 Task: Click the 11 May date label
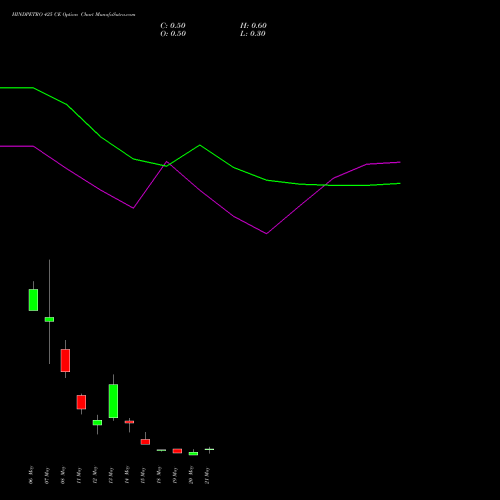79,475
